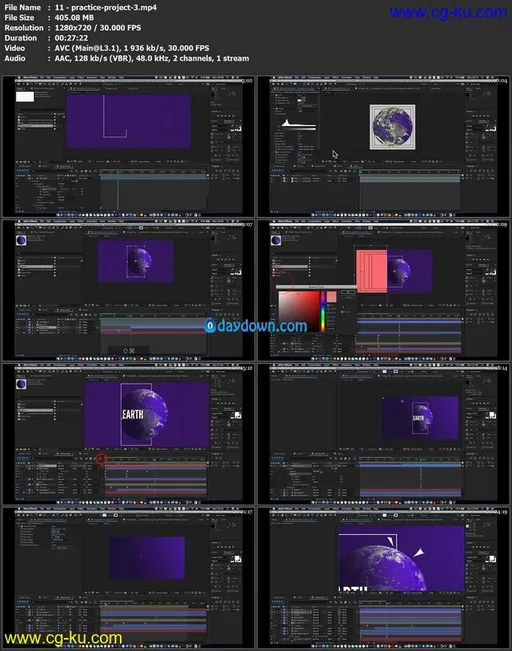
Task: Open the frame with the empty purple gradient
Action: coord(128,578)
